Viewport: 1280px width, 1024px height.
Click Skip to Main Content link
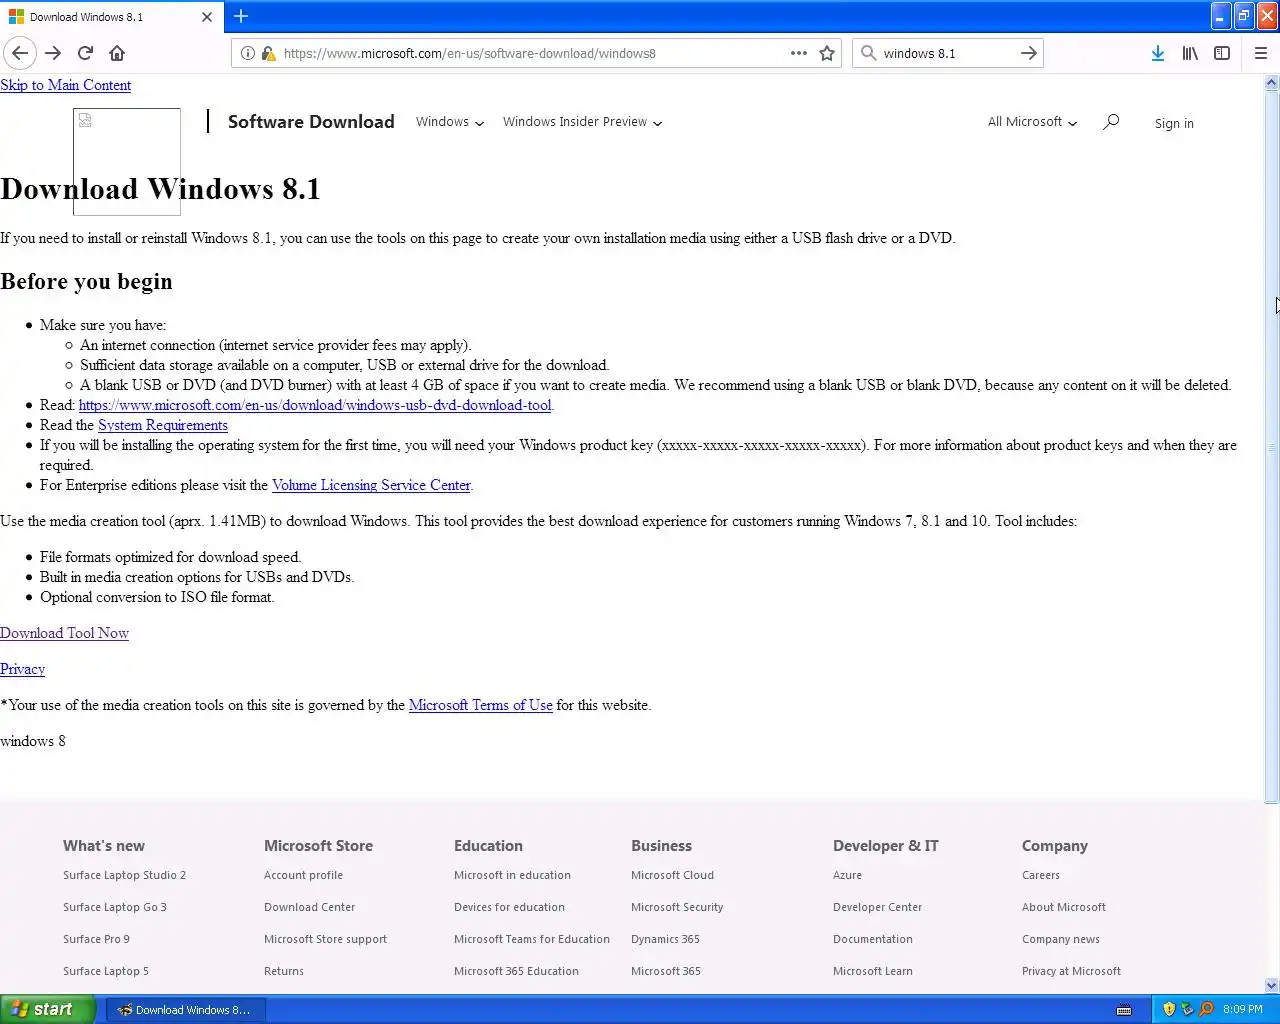pyautogui.click(x=66, y=85)
